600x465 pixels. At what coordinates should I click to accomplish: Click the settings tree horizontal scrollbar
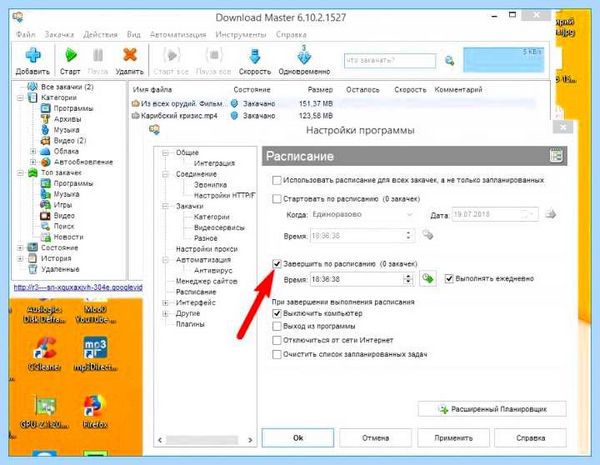click(x=204, y=440)
